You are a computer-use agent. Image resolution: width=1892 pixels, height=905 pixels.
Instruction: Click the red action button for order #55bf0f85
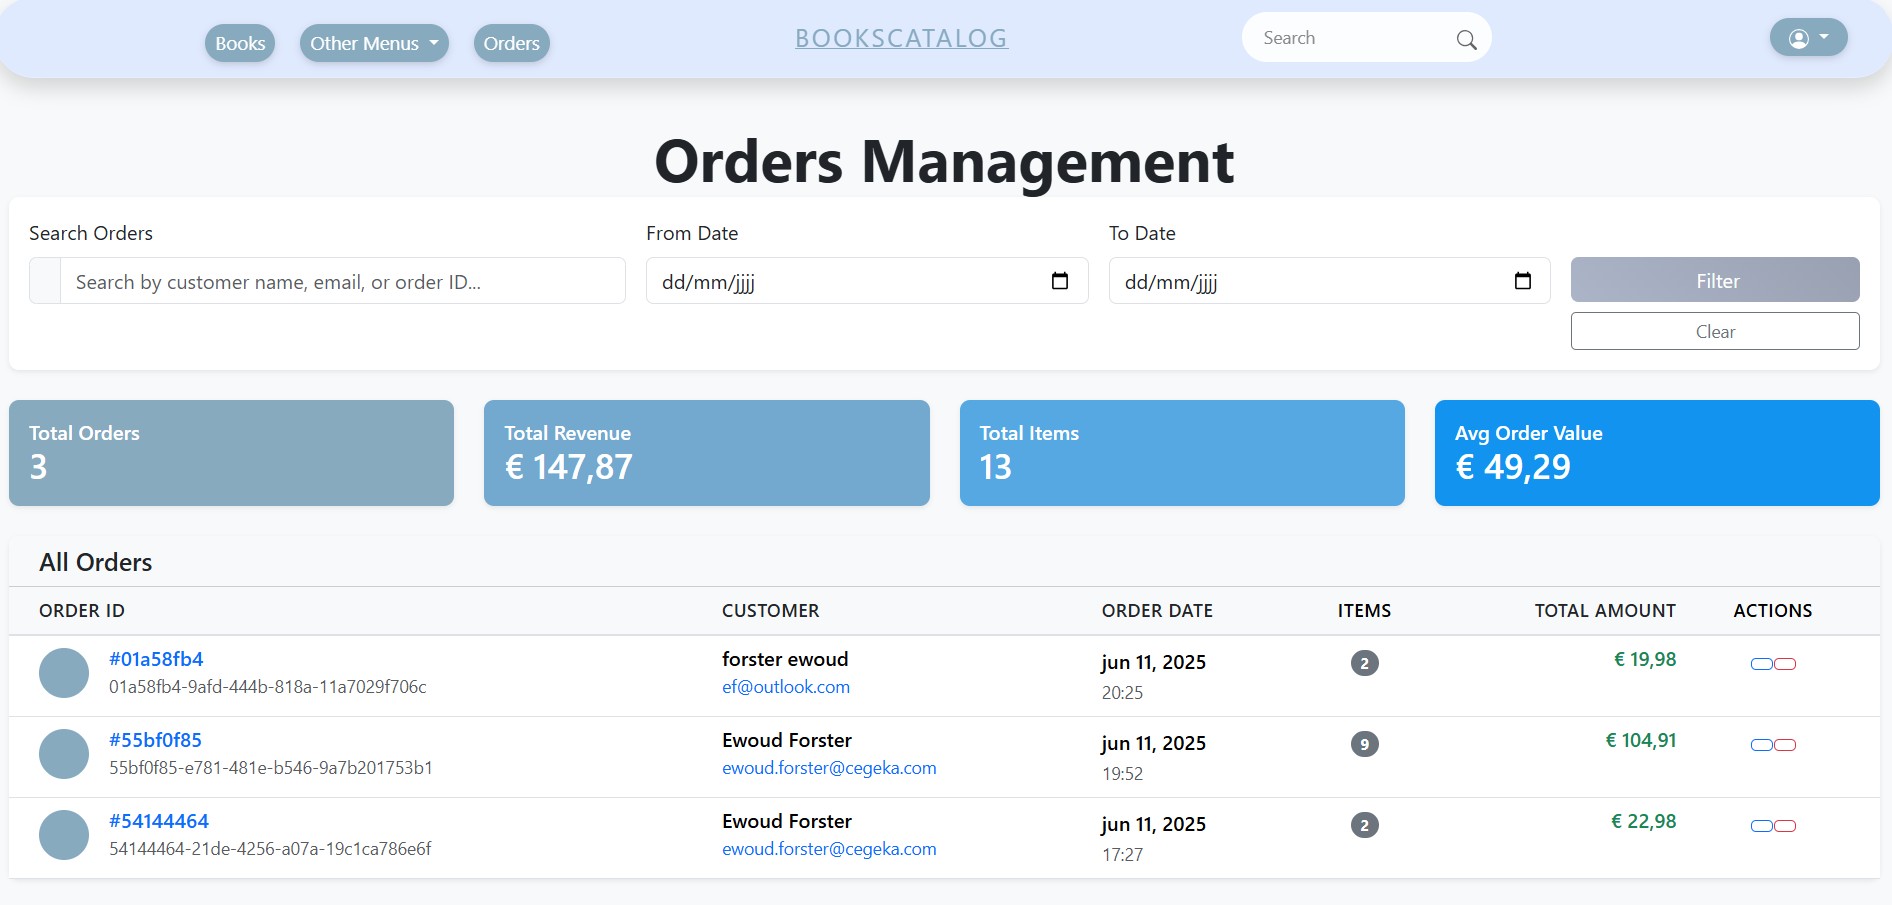point(1785,745)
